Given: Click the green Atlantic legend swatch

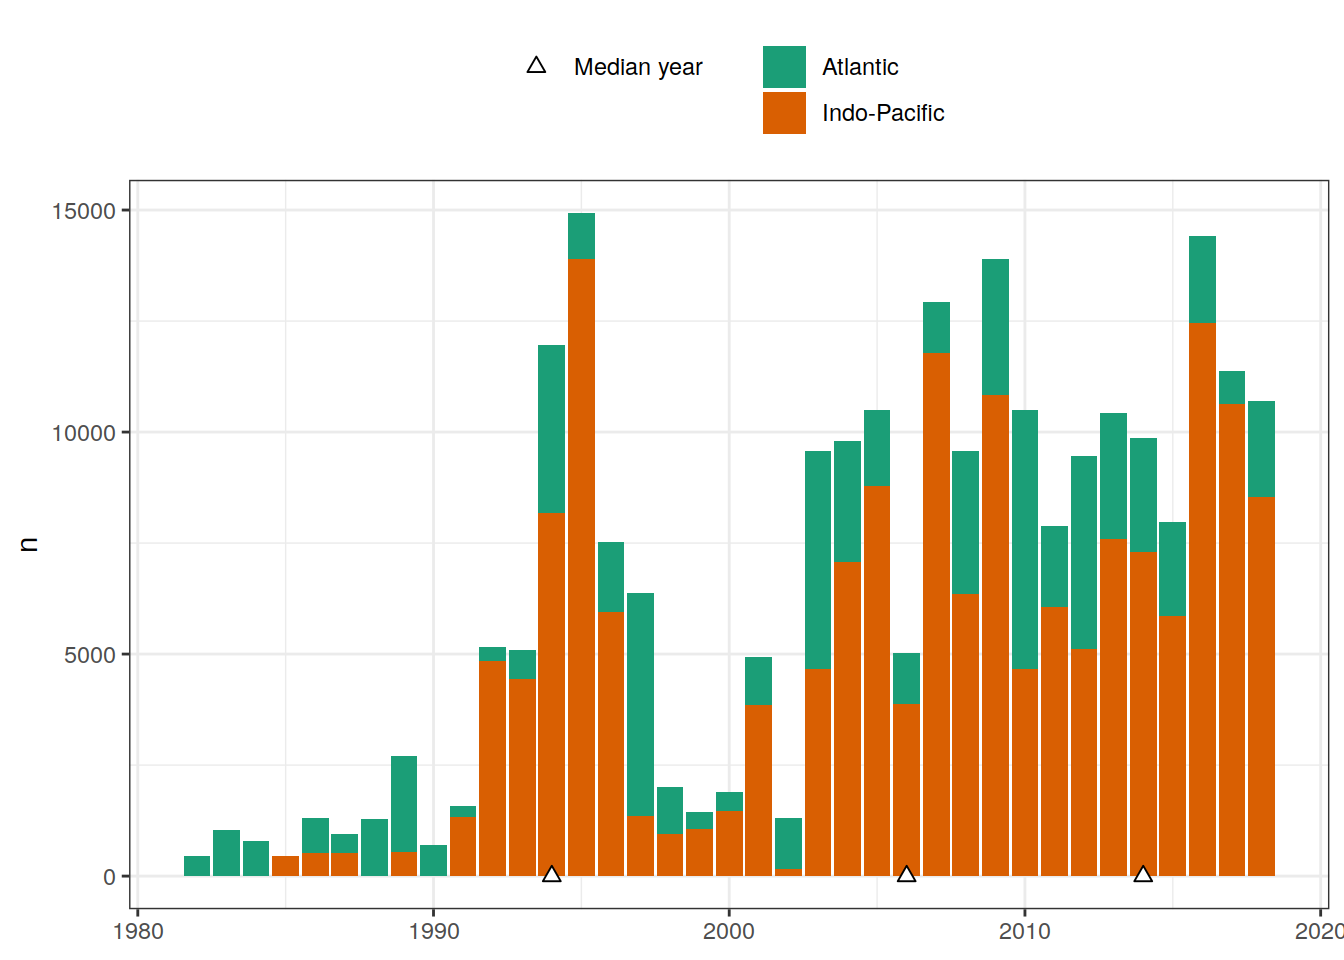Looking at the screenshot, I should click(x=784, y=67).
